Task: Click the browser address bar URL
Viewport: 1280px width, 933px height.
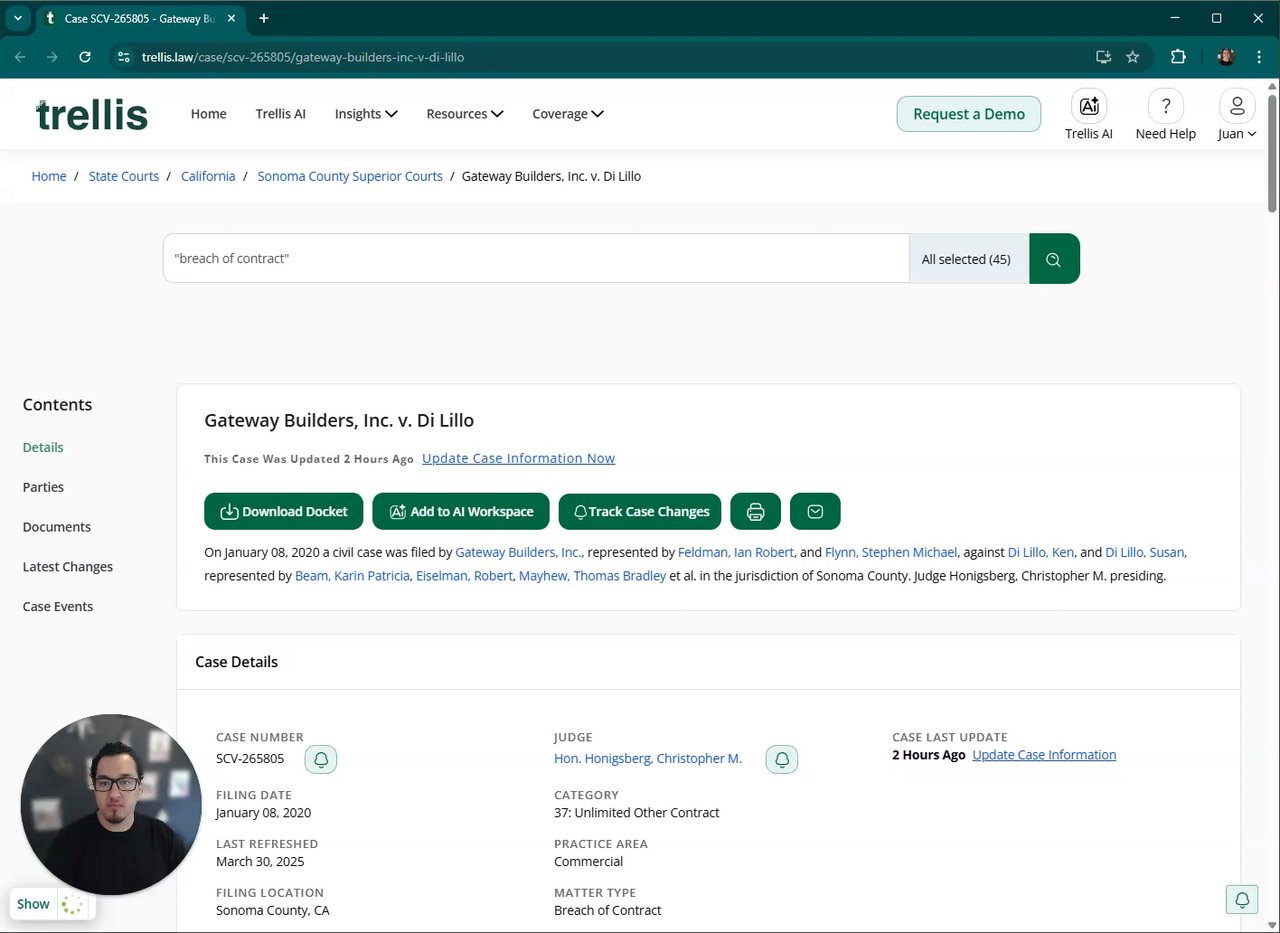Action: click(303, 57)
